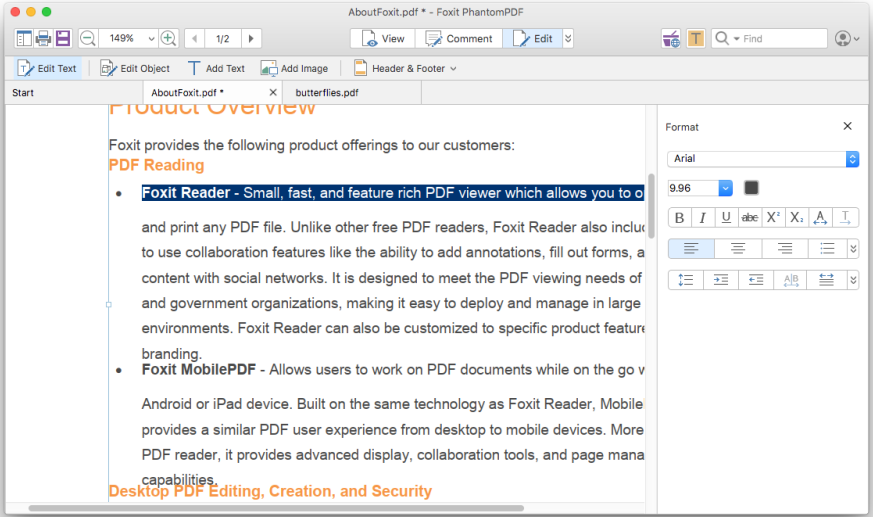Select the Add Text tool
Image resolution: width=873 pixels, height=517 pixels.
[216, 68]
